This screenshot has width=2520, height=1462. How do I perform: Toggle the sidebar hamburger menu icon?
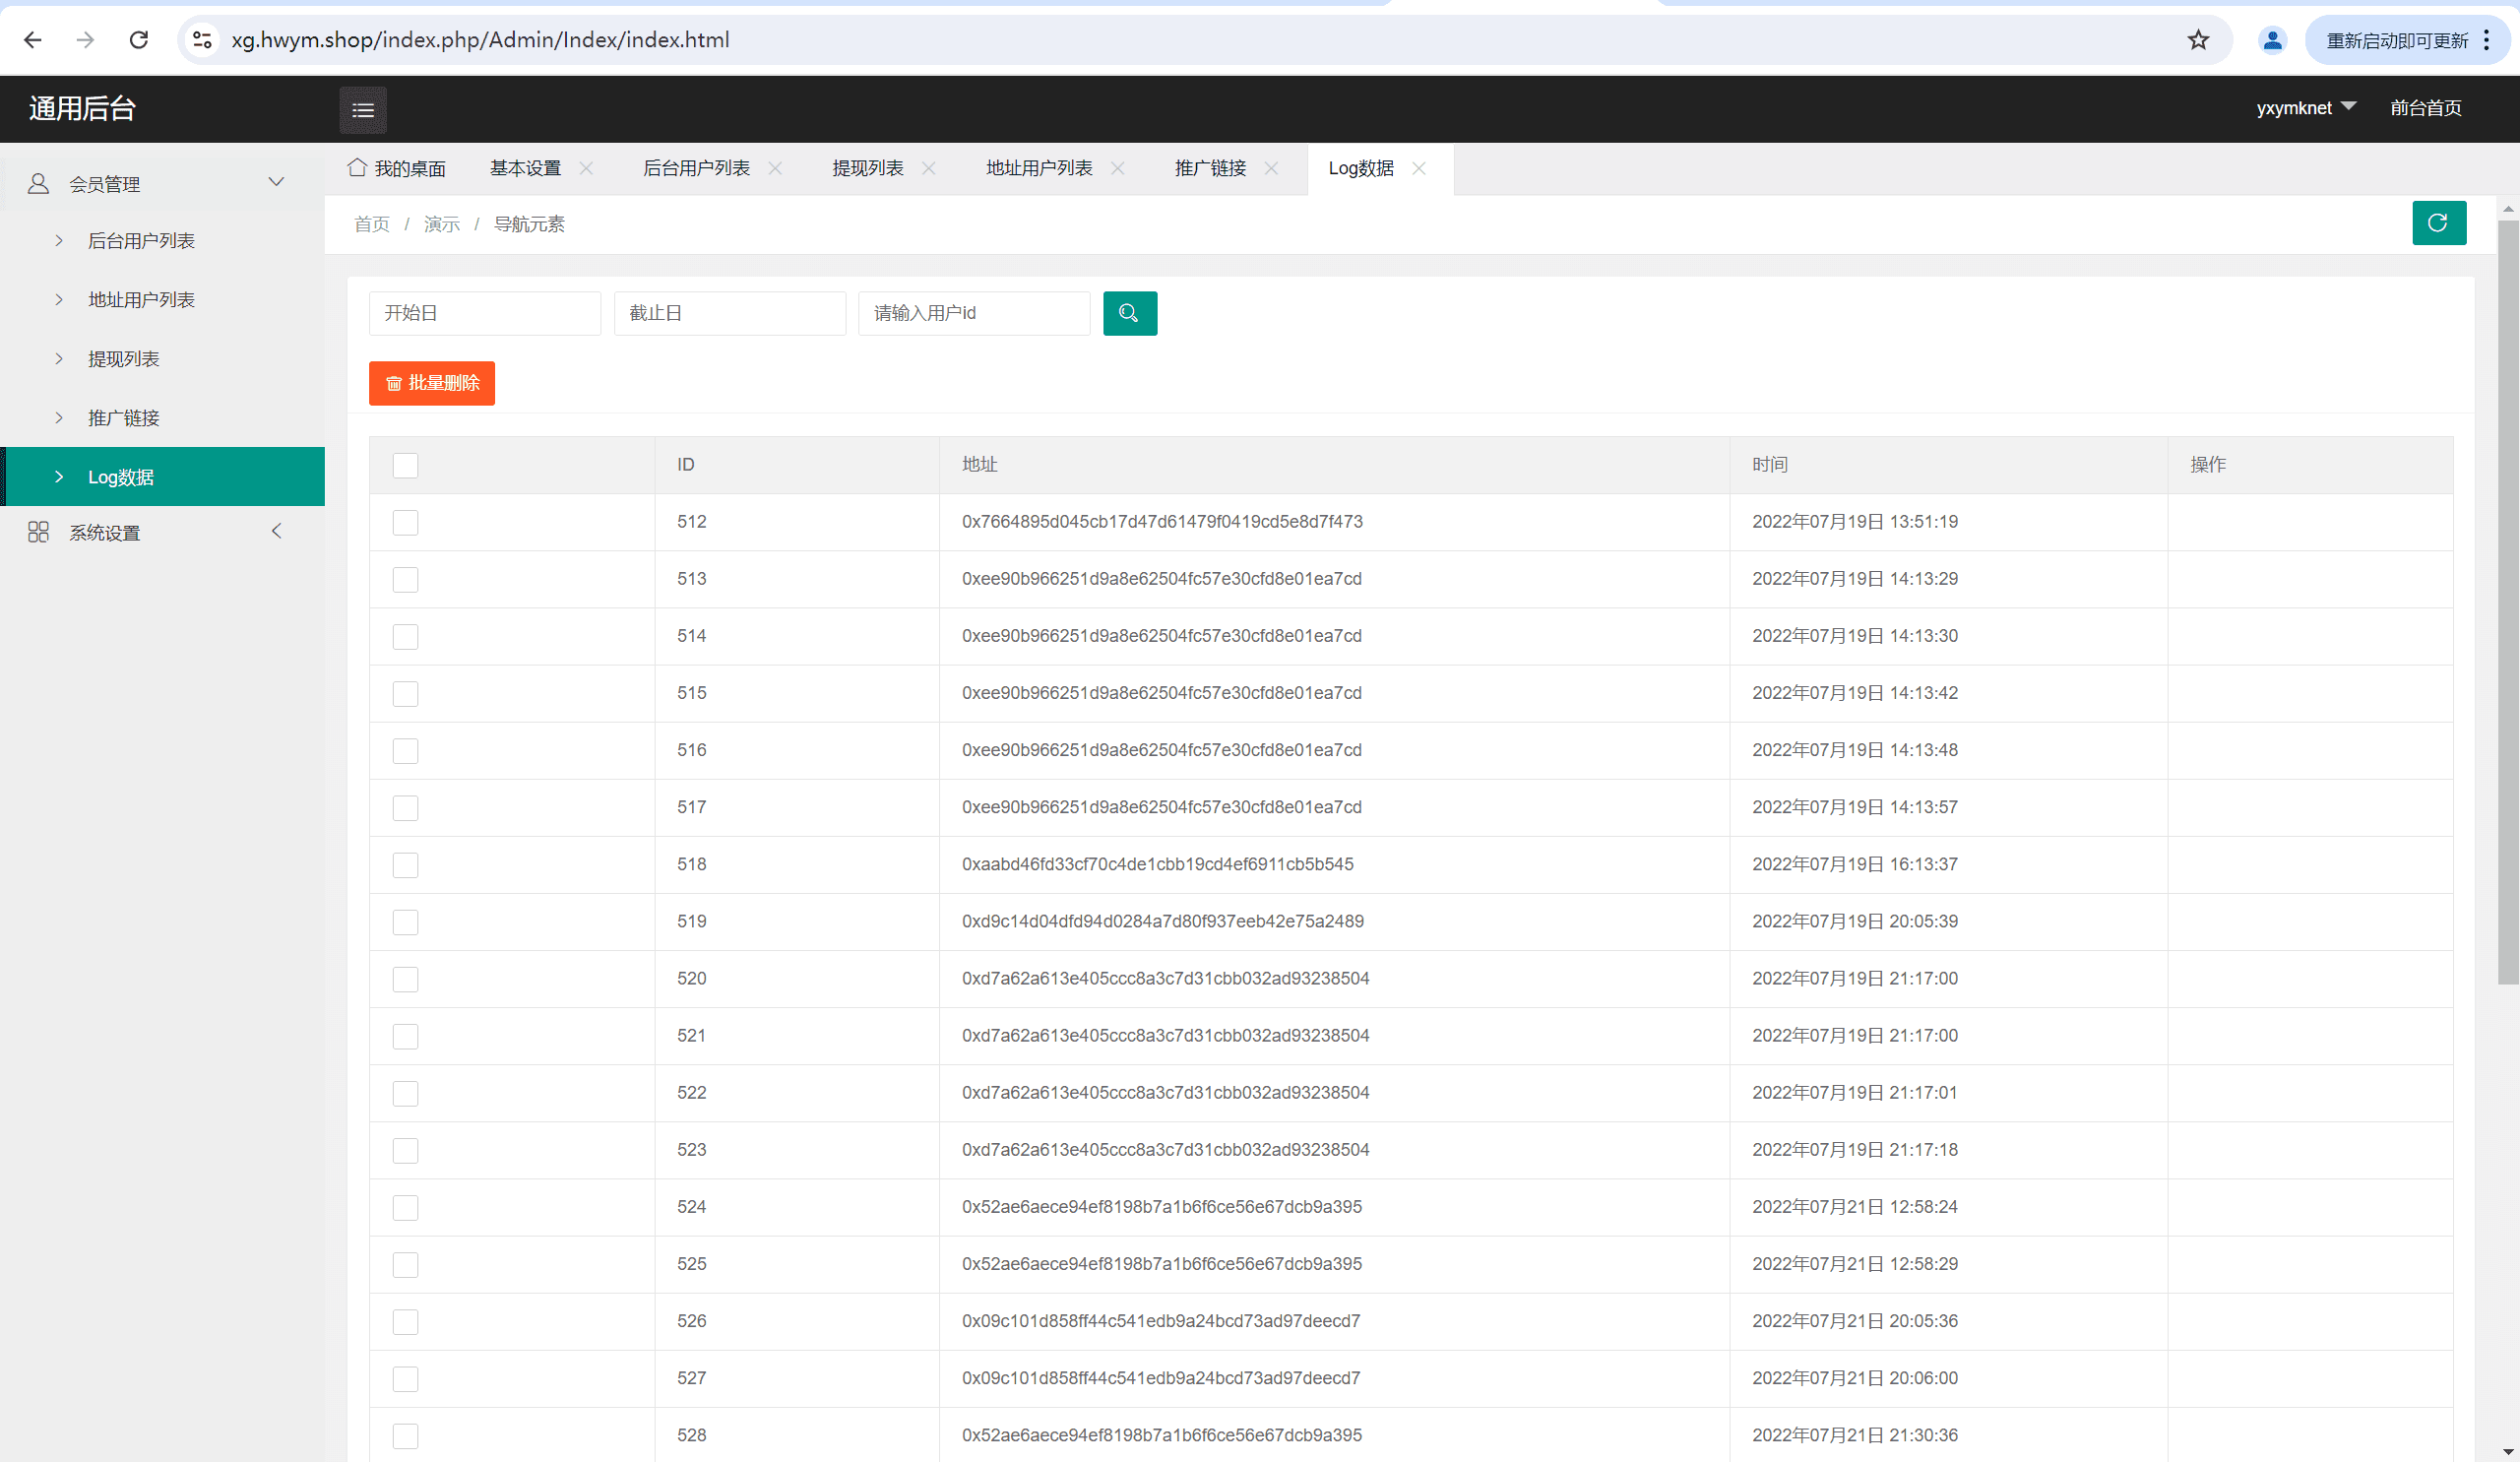point(362,110)
